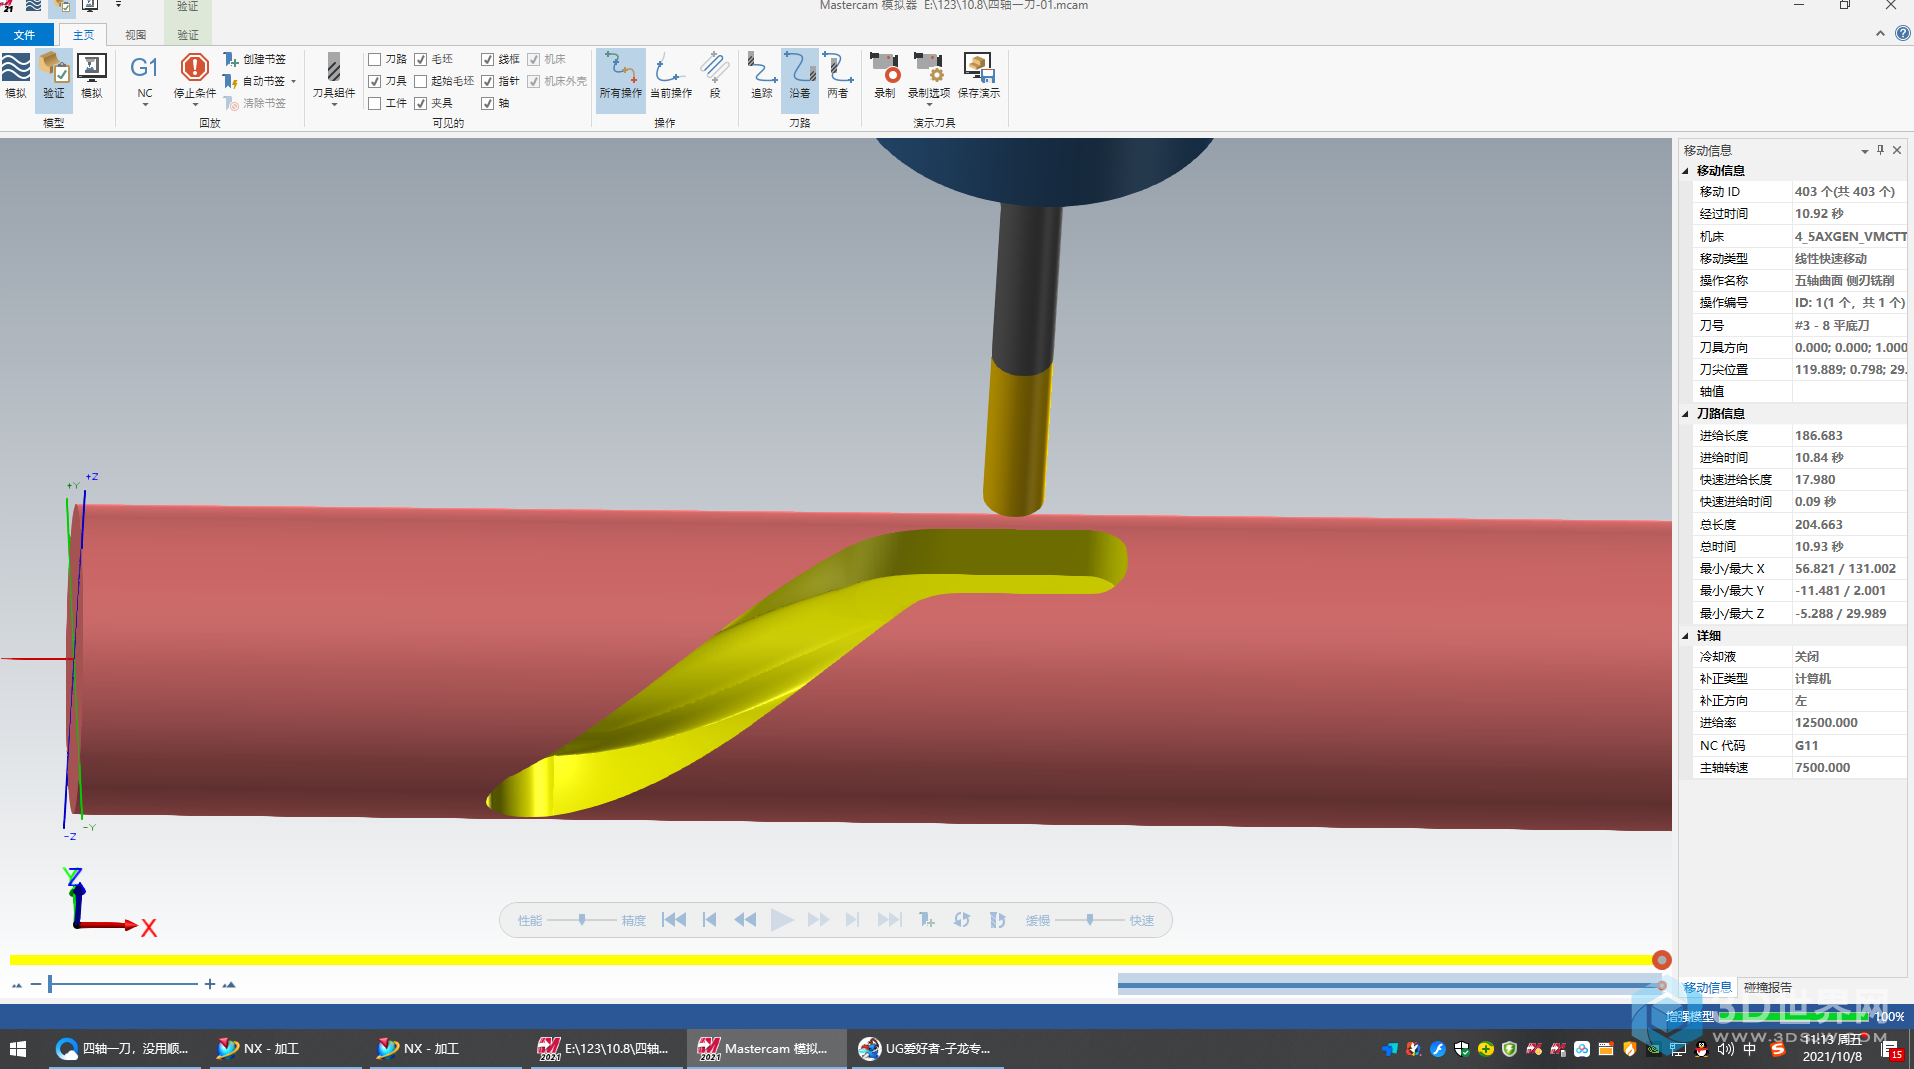Open Mastercam 模拟 taskbar item
This screenshot has height=1069, width=1914.
[x=766, y=1048]
